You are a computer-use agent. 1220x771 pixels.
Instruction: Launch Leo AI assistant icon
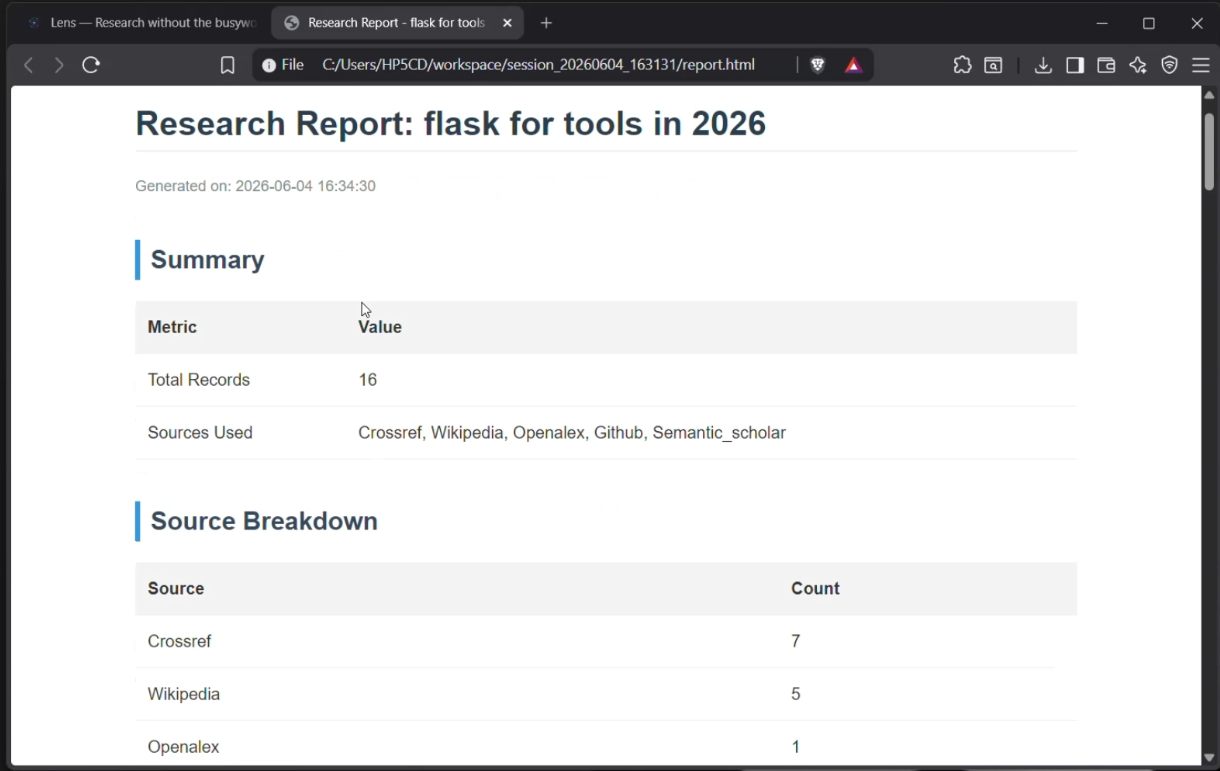click(1138, 65)
